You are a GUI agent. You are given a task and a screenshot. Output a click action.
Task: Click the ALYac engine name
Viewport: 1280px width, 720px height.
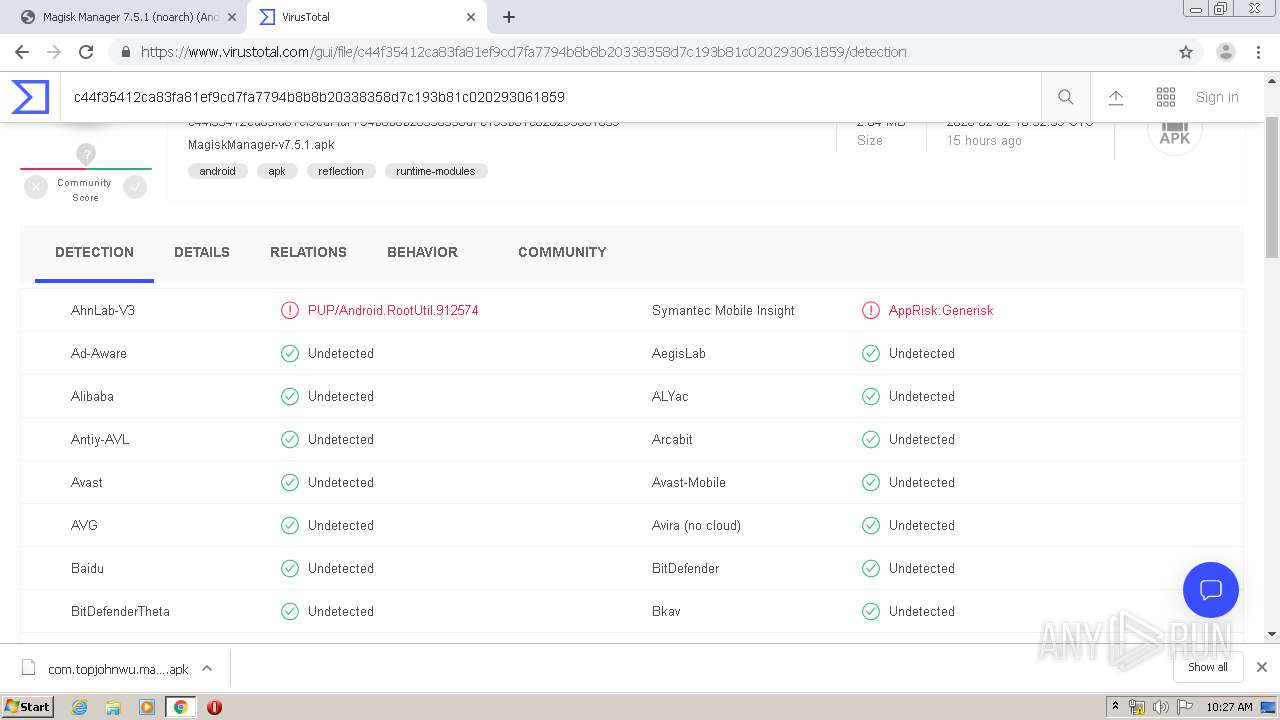[670, 397]
